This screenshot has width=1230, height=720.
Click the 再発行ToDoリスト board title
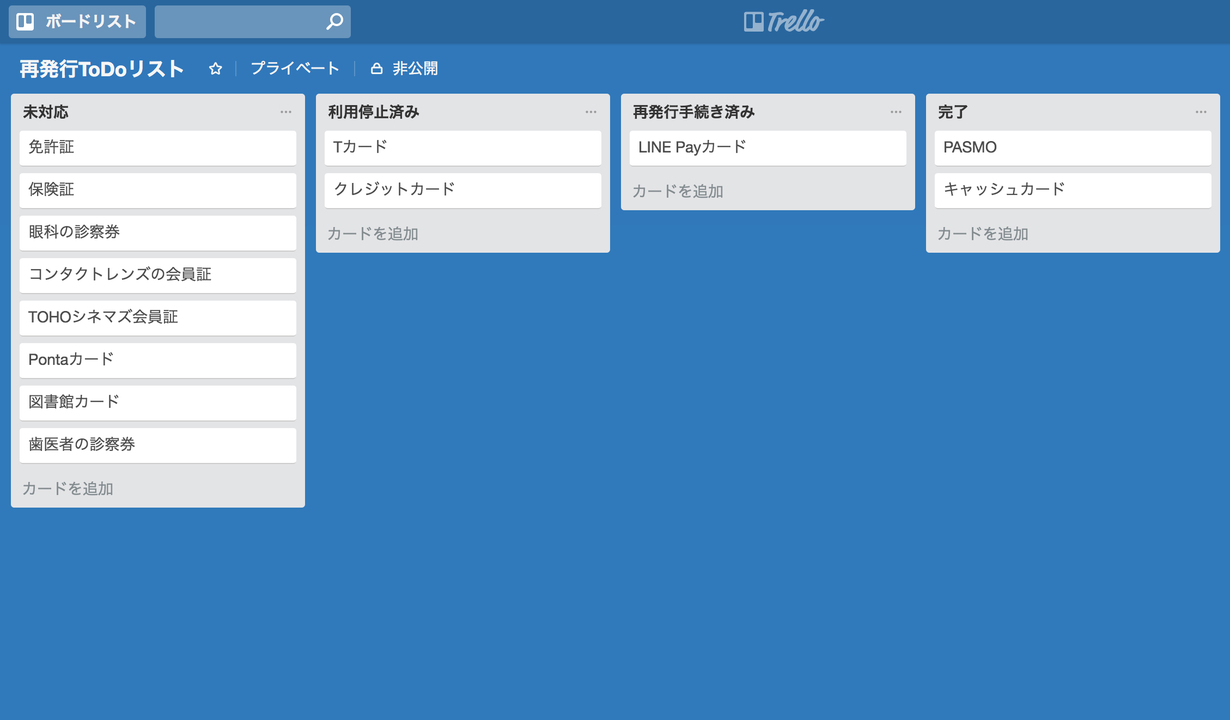[x=102, y=69]
